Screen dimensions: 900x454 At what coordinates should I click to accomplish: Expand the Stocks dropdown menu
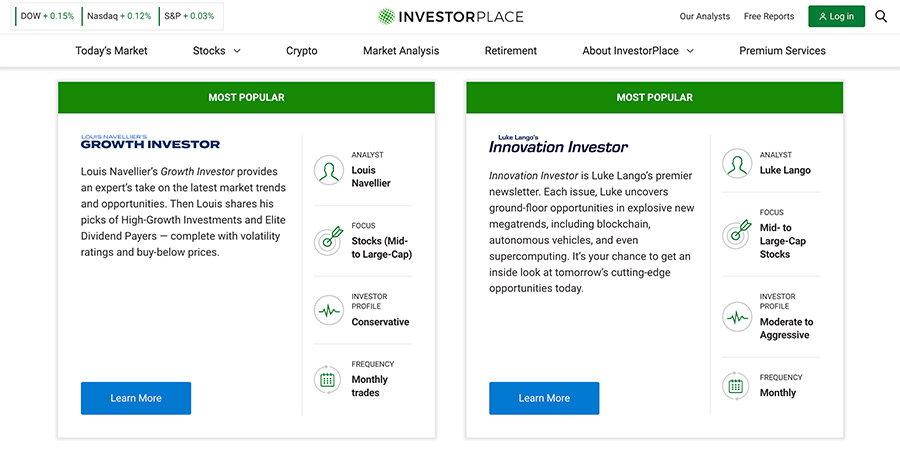(x=216, y=51)
